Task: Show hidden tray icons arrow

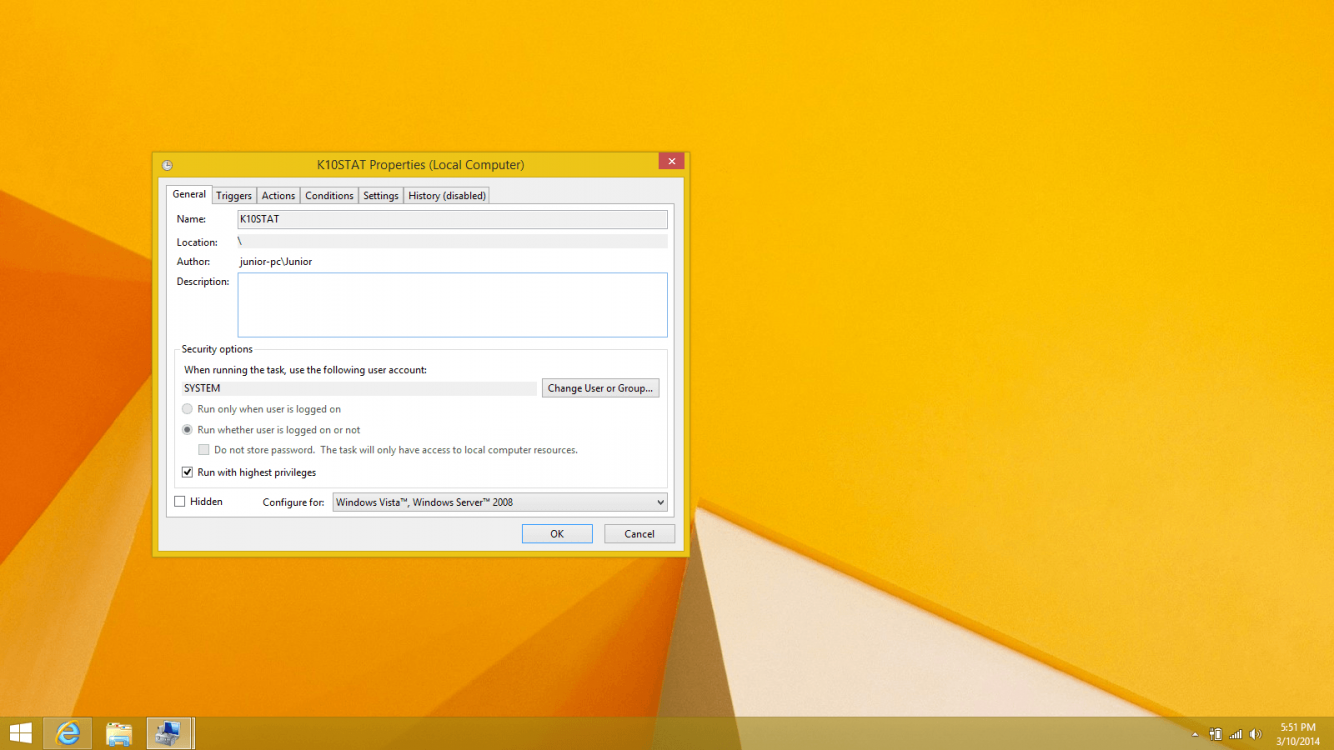Action: point(1196,734)
